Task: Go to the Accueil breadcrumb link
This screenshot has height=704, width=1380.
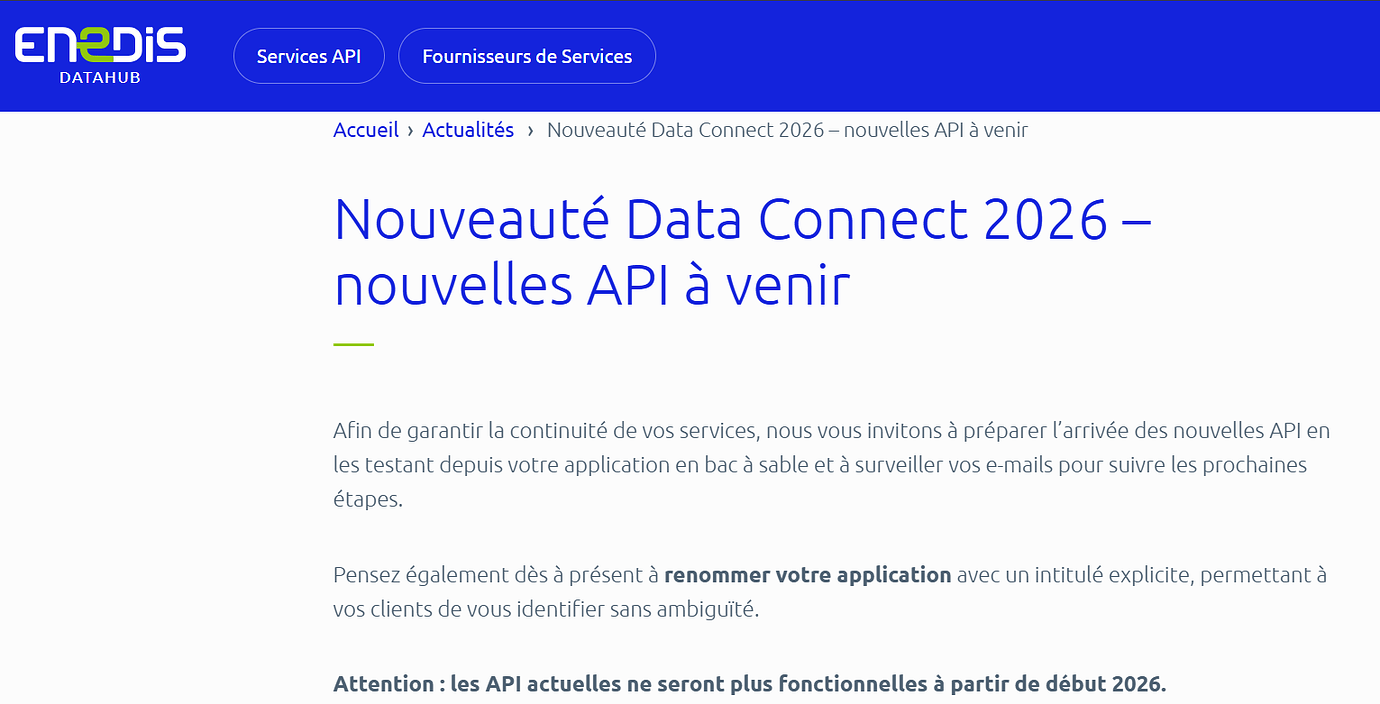Action: click(366, 130)
